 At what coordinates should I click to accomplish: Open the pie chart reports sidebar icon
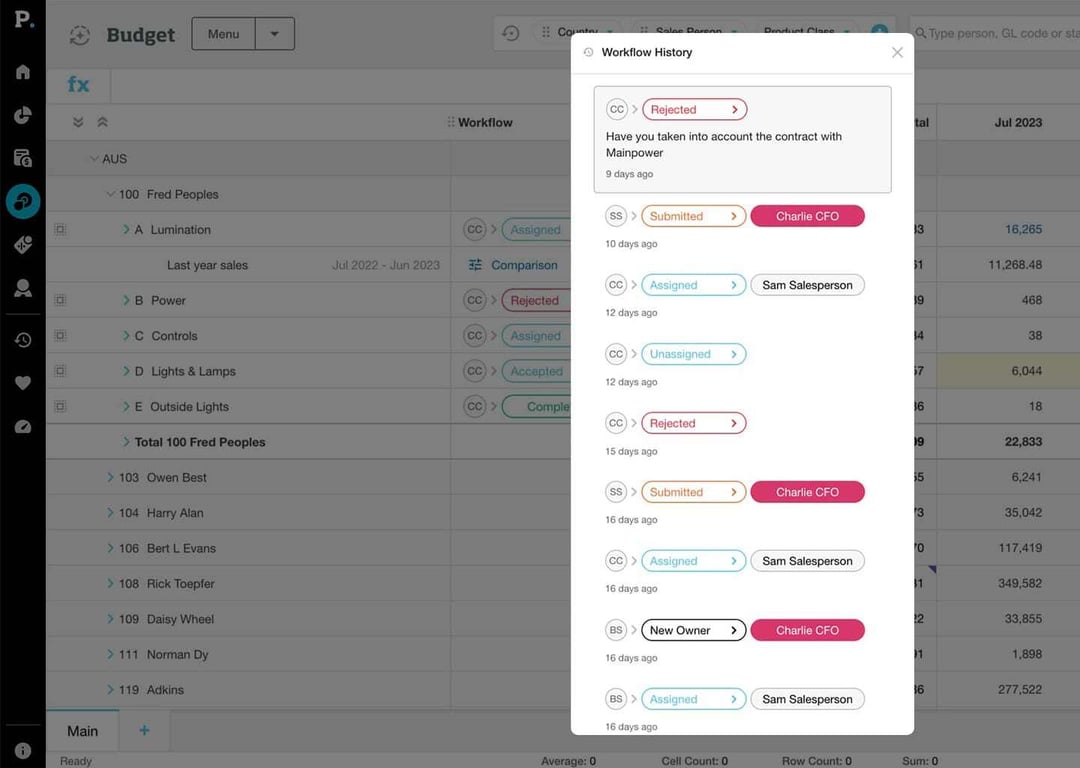pyautogui.click(x=23, y=115)
